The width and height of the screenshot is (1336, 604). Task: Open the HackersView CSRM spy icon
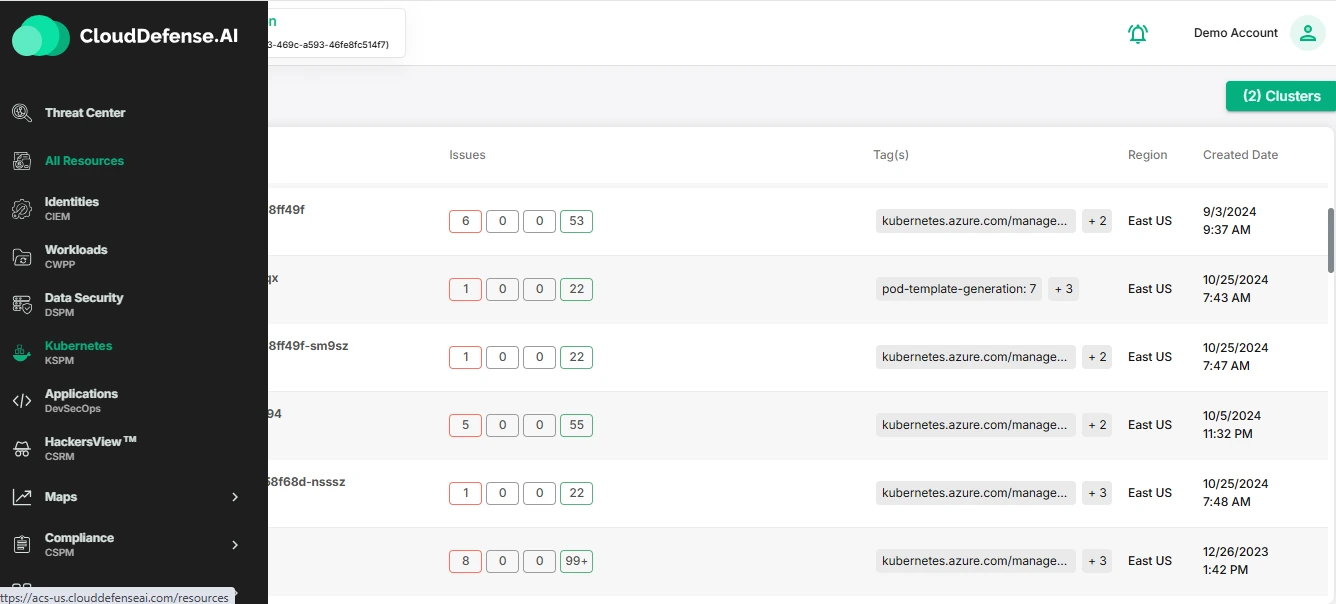point(22,449)
